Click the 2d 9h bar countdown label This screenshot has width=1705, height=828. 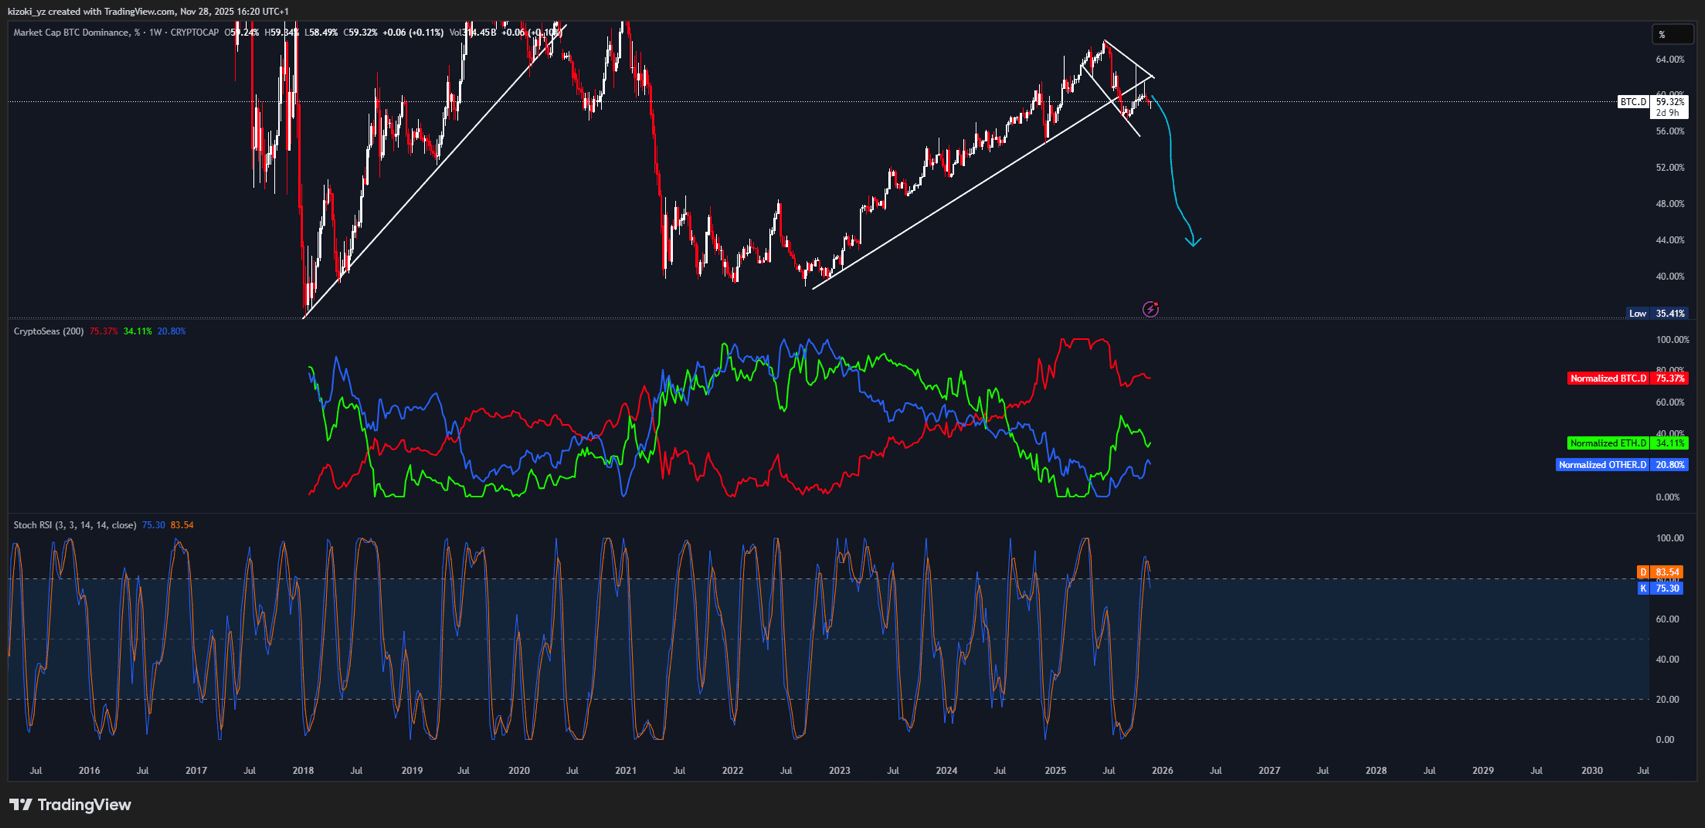[1667, 113]
